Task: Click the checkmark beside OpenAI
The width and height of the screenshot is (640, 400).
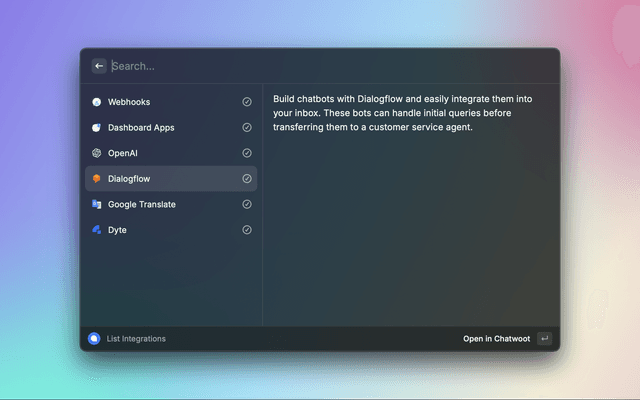Action: [x=247, y=153]
